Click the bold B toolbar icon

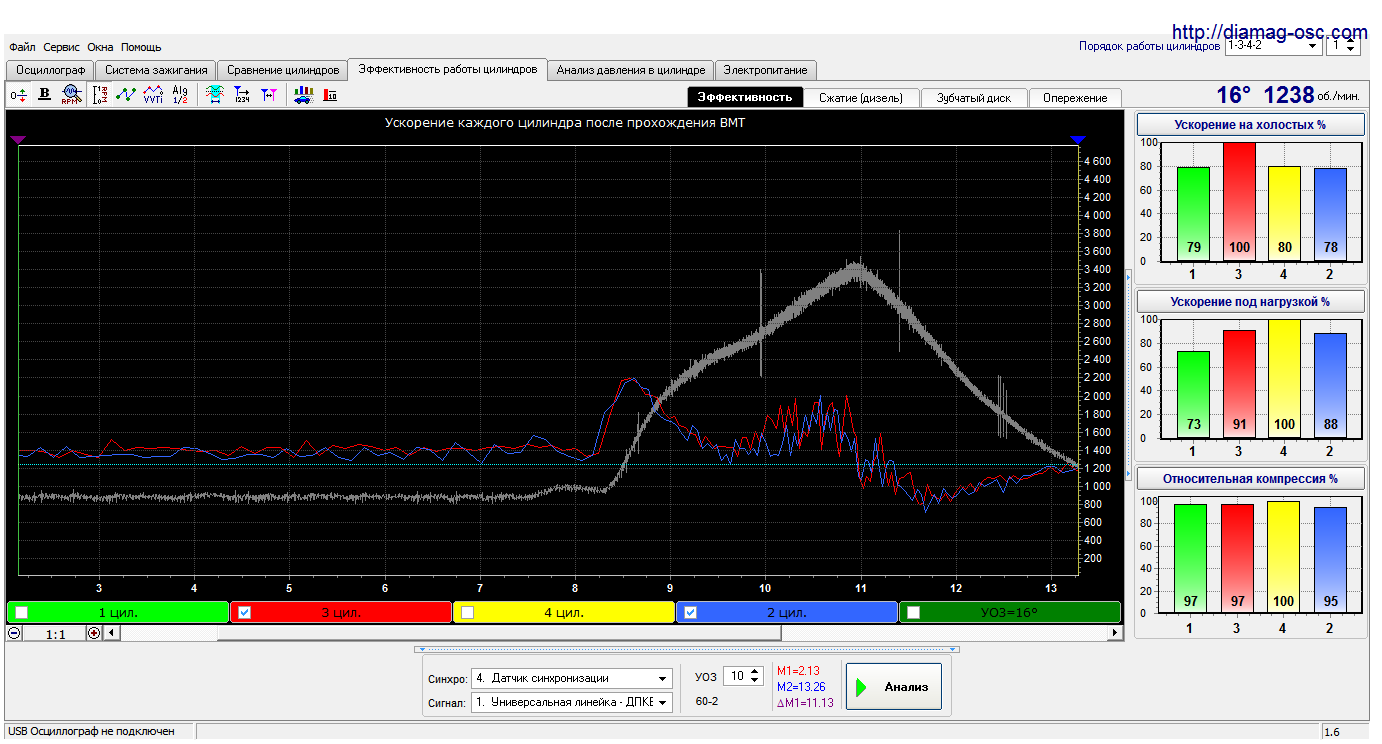[x=44, y=95]
